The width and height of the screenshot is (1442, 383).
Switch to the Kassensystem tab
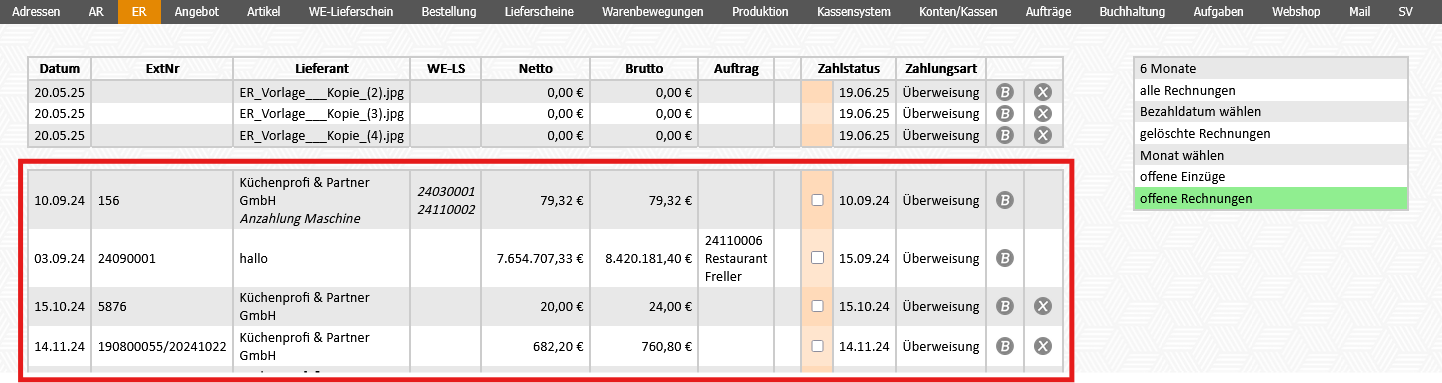click(x=850, y=12)
